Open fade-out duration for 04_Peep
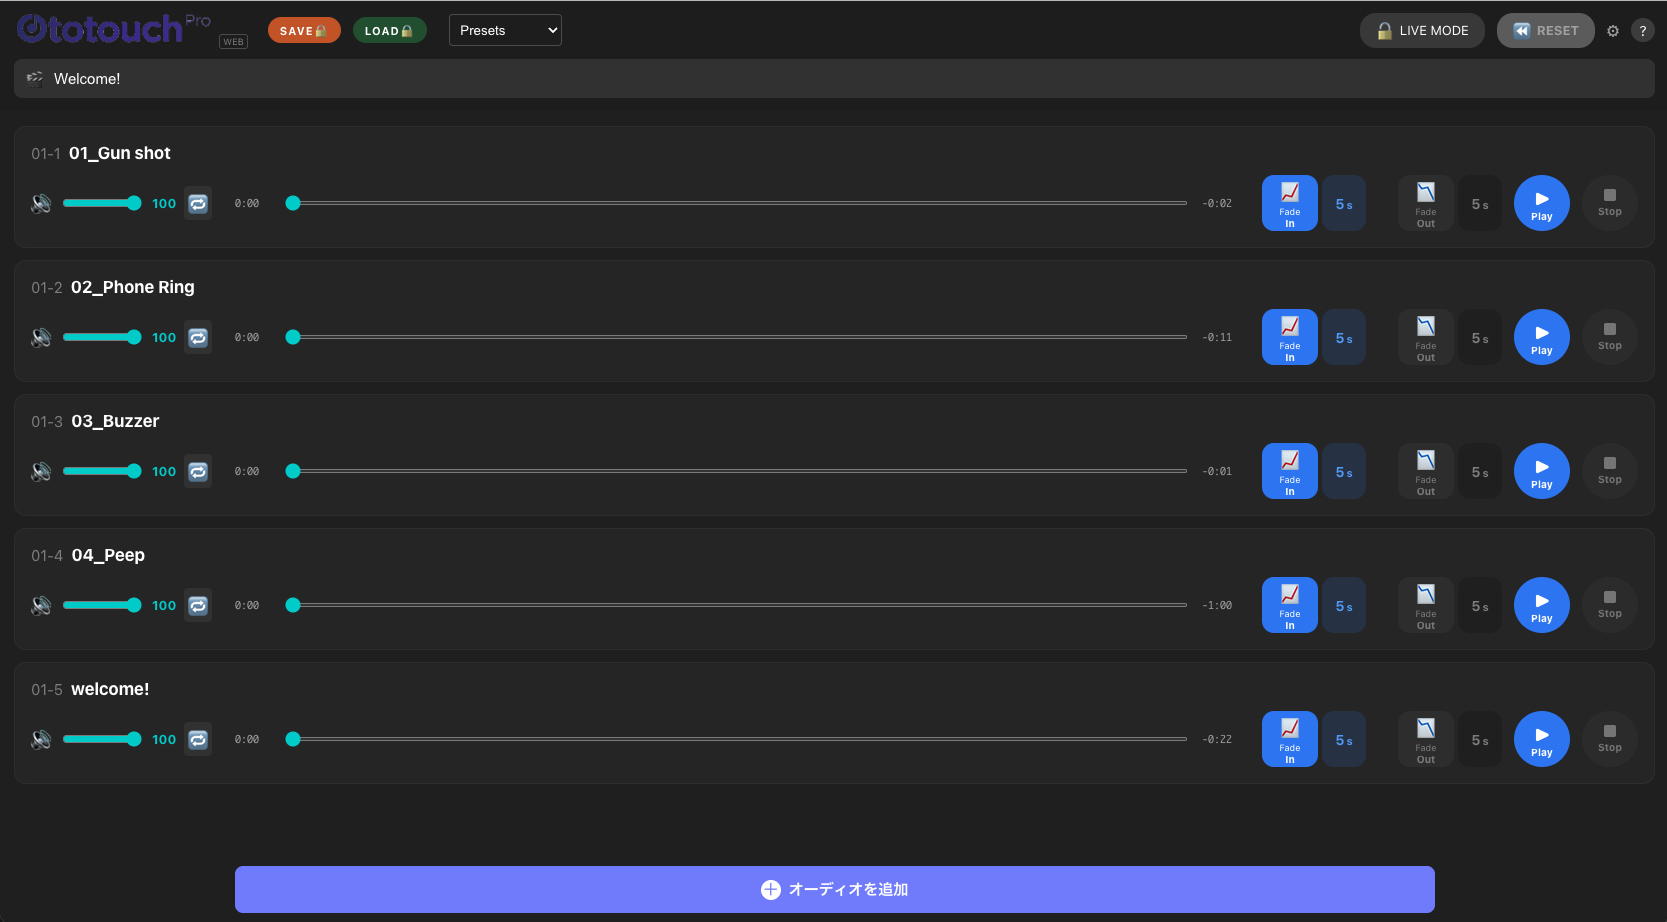Screen dimensions: 1667x922 pos(1480,605)
